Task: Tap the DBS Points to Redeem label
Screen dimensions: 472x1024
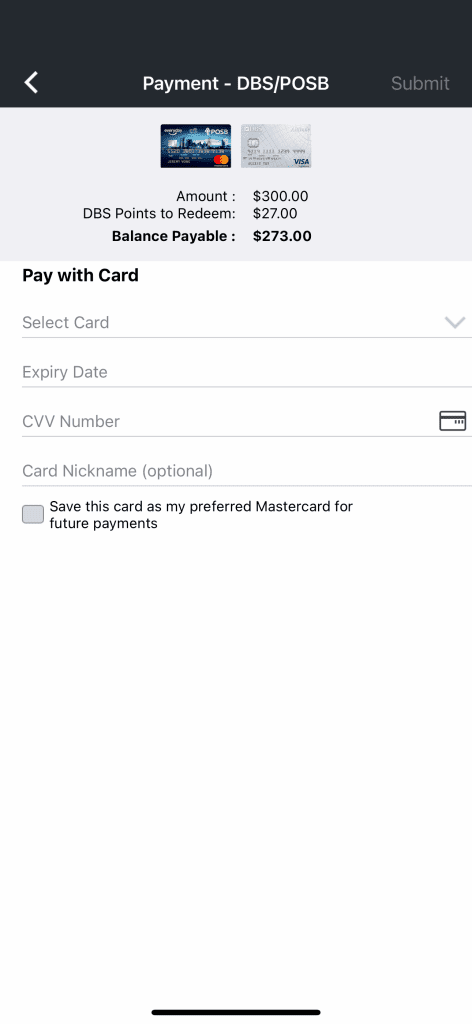Action: (x=159, y=214)
